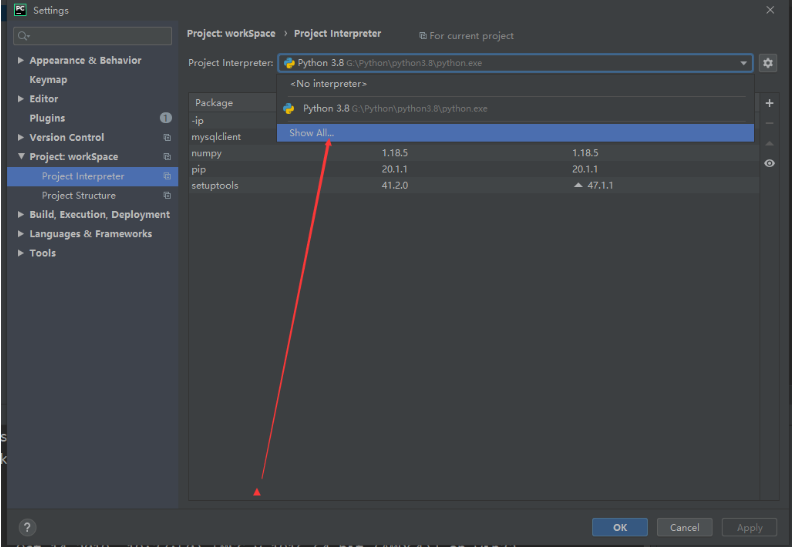The height and width of the screenshot is (547, 792).
Task: Collapse the Project: workSpace section
Action: coord(21,156)
